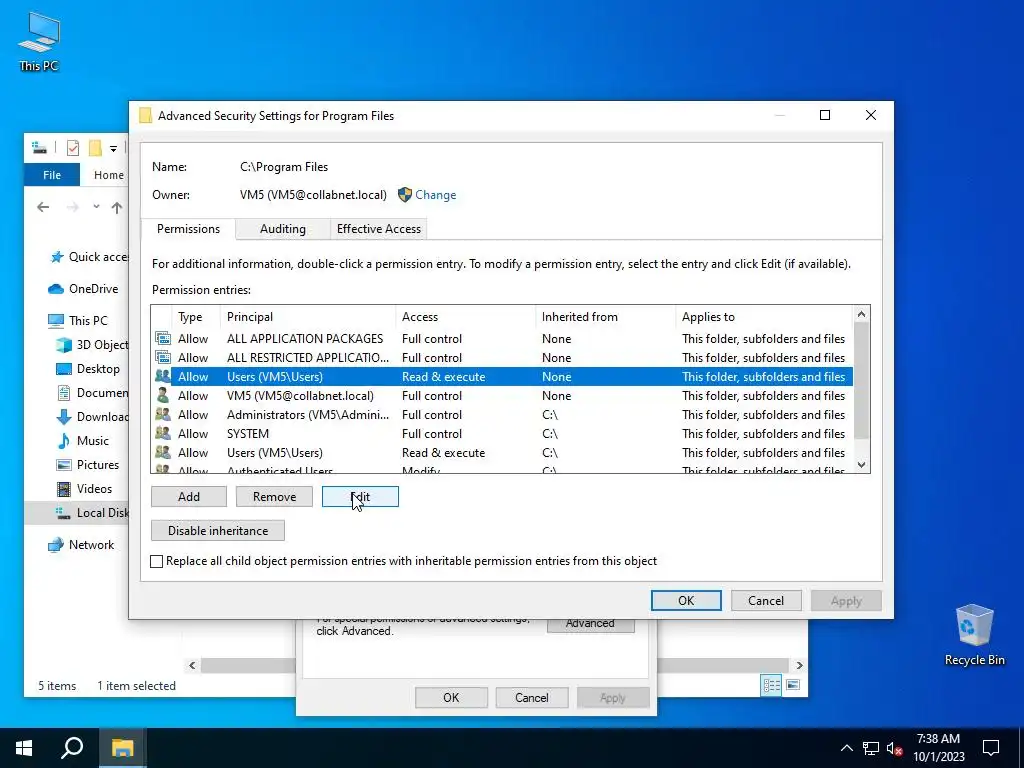Switch Explorer to details view
The height and width of the screenshot is (768, 1024).
(x=771, y=685)
